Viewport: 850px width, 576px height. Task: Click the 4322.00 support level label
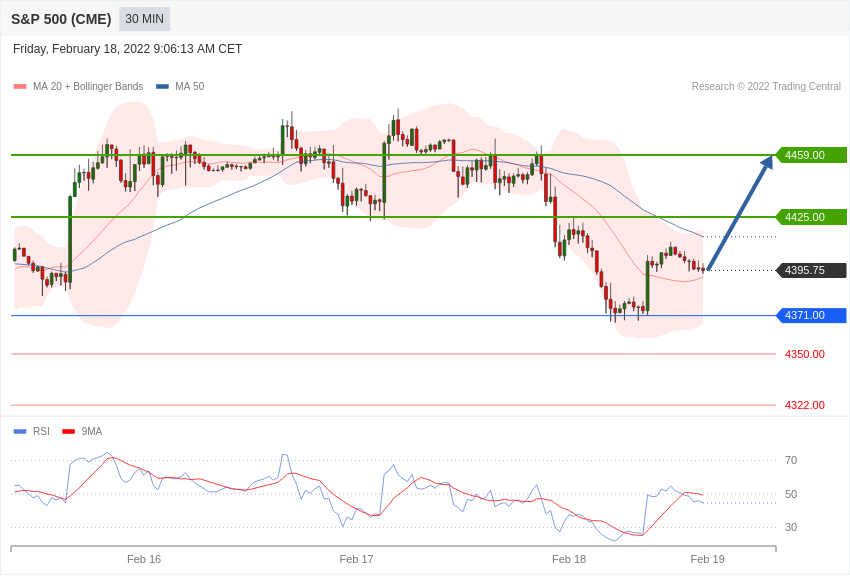coord(805,405)
